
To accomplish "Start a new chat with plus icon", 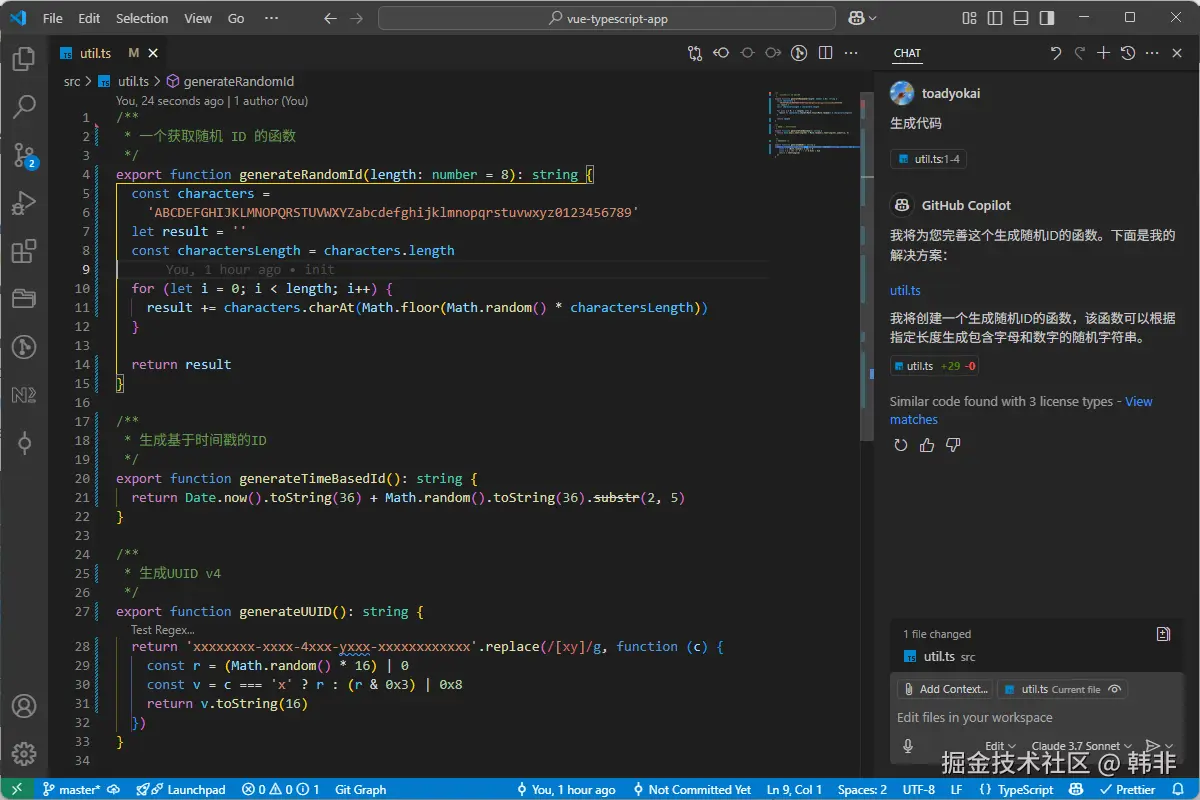I will pos(1103,53).
